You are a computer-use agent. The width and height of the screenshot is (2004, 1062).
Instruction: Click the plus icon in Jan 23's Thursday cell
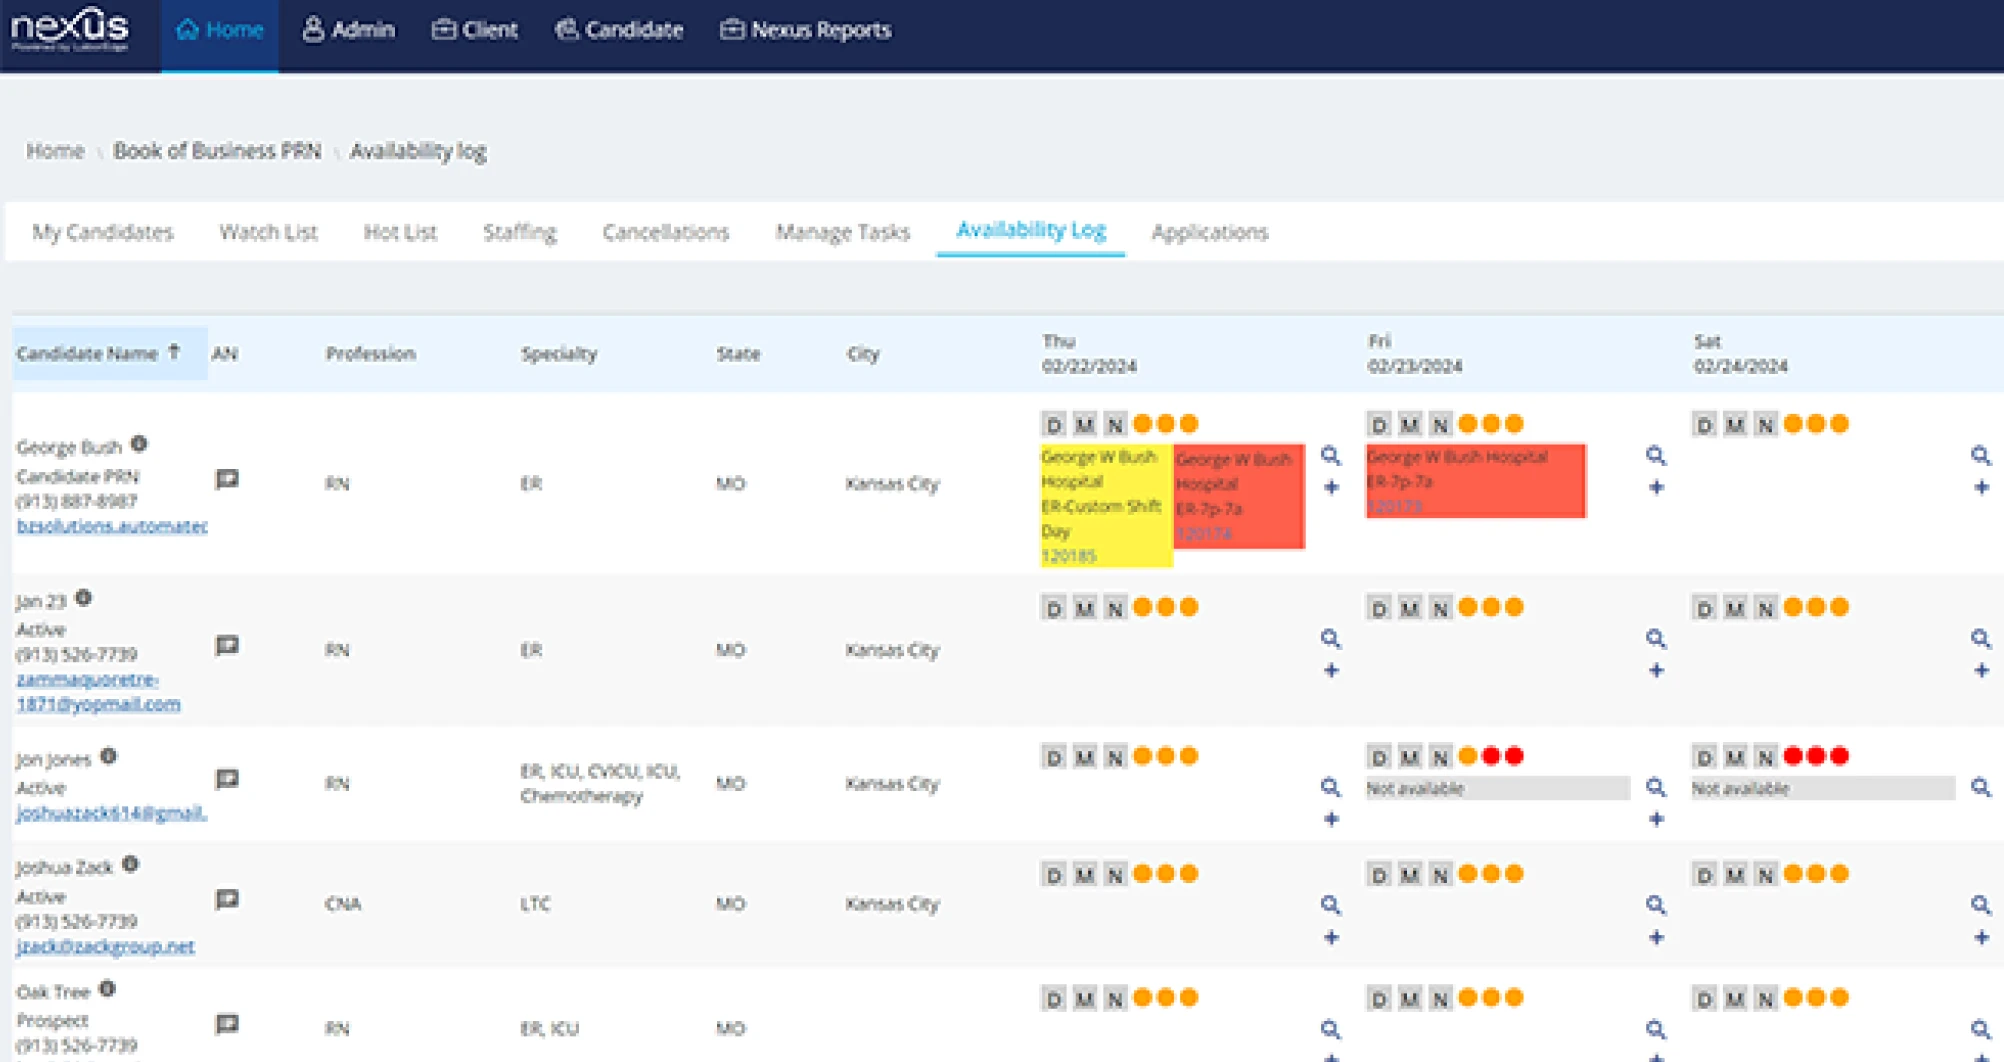pyautogui.click(x=1331, y=670)
